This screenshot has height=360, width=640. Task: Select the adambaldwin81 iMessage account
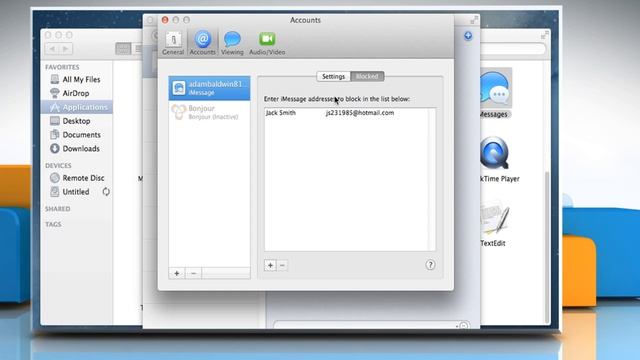click(209, 88)
